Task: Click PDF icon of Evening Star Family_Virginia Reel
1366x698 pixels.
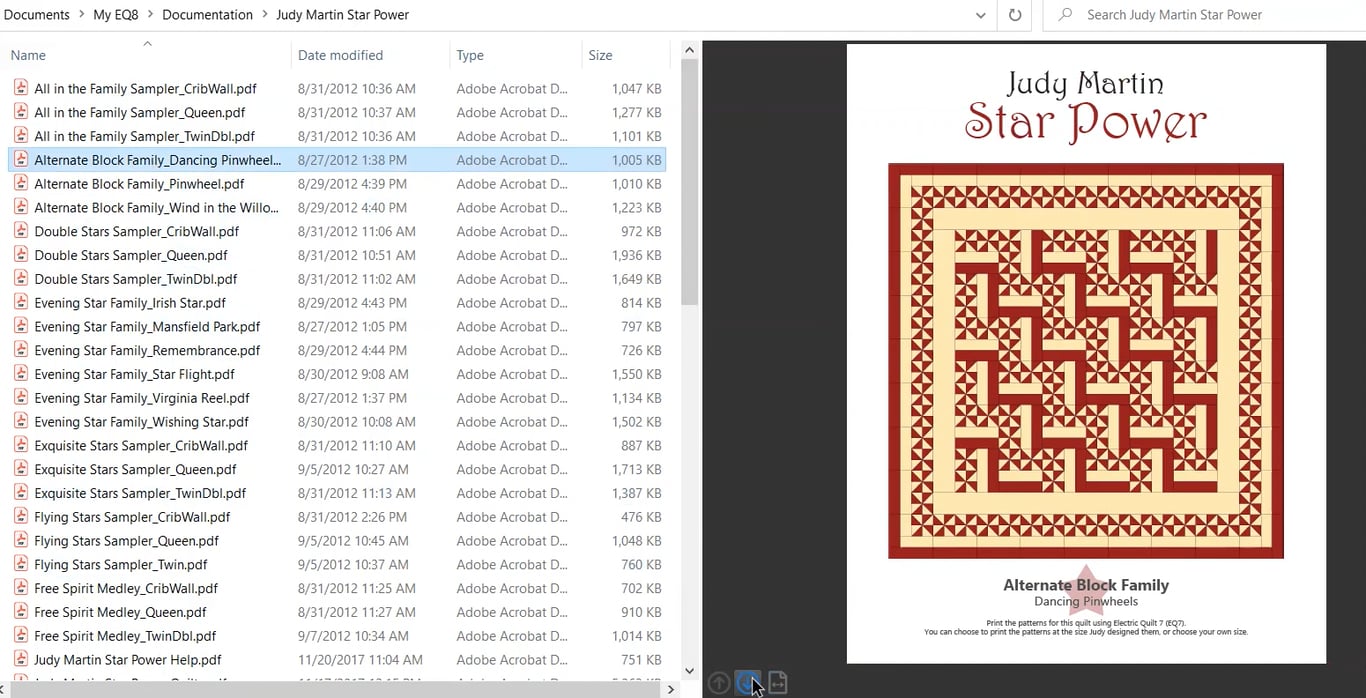Action: click(x=21, y=398)
